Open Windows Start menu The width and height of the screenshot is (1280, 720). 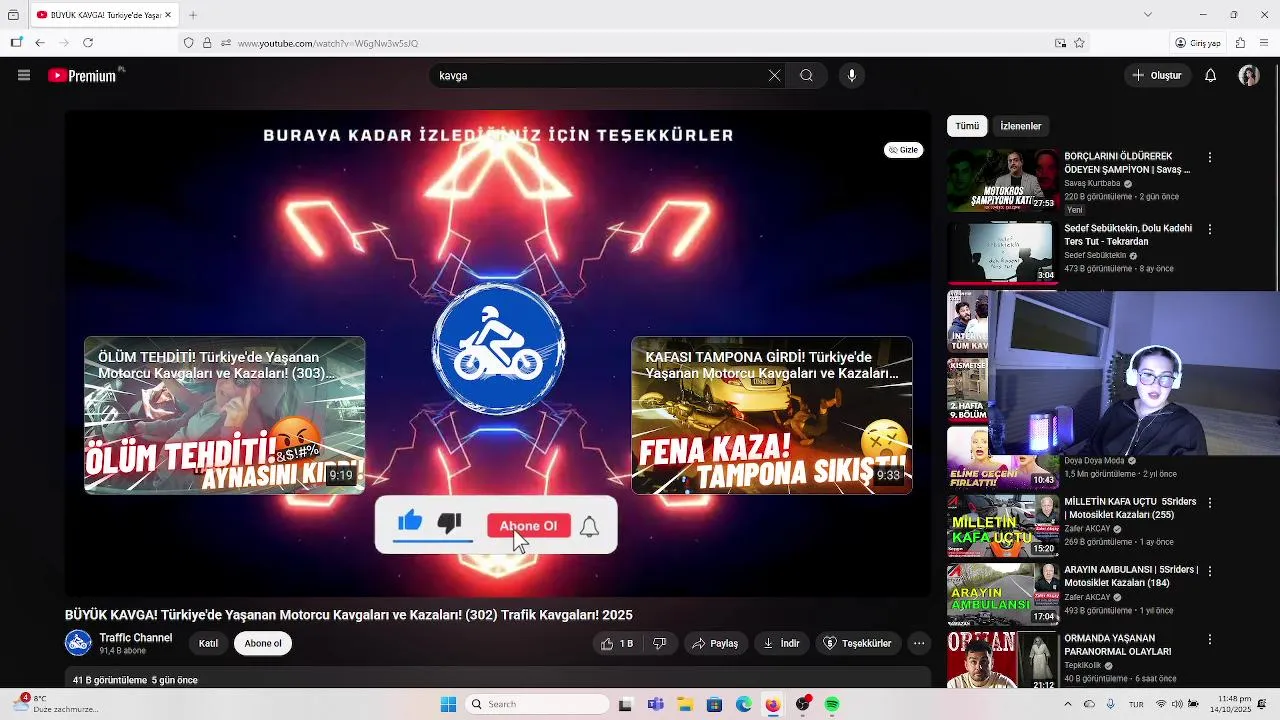tap(448, 705)
